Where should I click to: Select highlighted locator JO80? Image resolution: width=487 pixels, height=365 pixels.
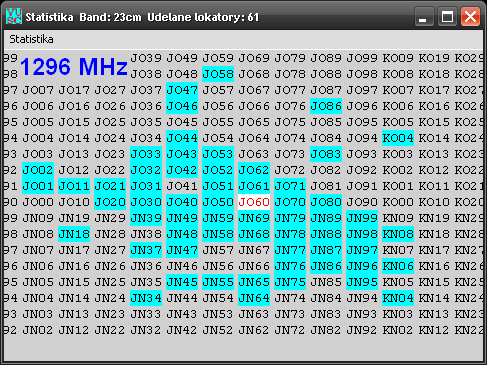[326, 202]
